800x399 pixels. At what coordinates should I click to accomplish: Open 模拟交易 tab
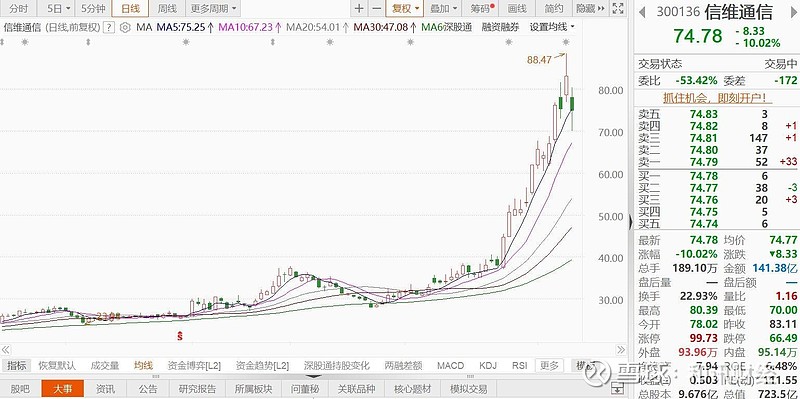coord(468,389)
